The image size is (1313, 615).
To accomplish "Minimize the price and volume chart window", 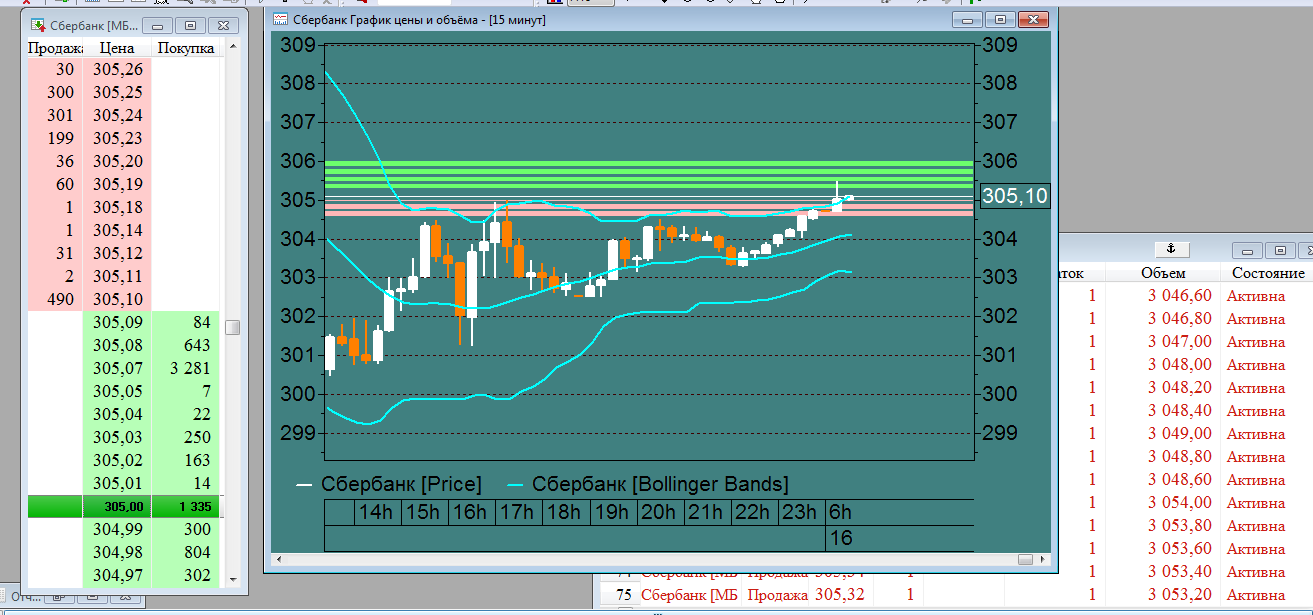I will point(967,19).
